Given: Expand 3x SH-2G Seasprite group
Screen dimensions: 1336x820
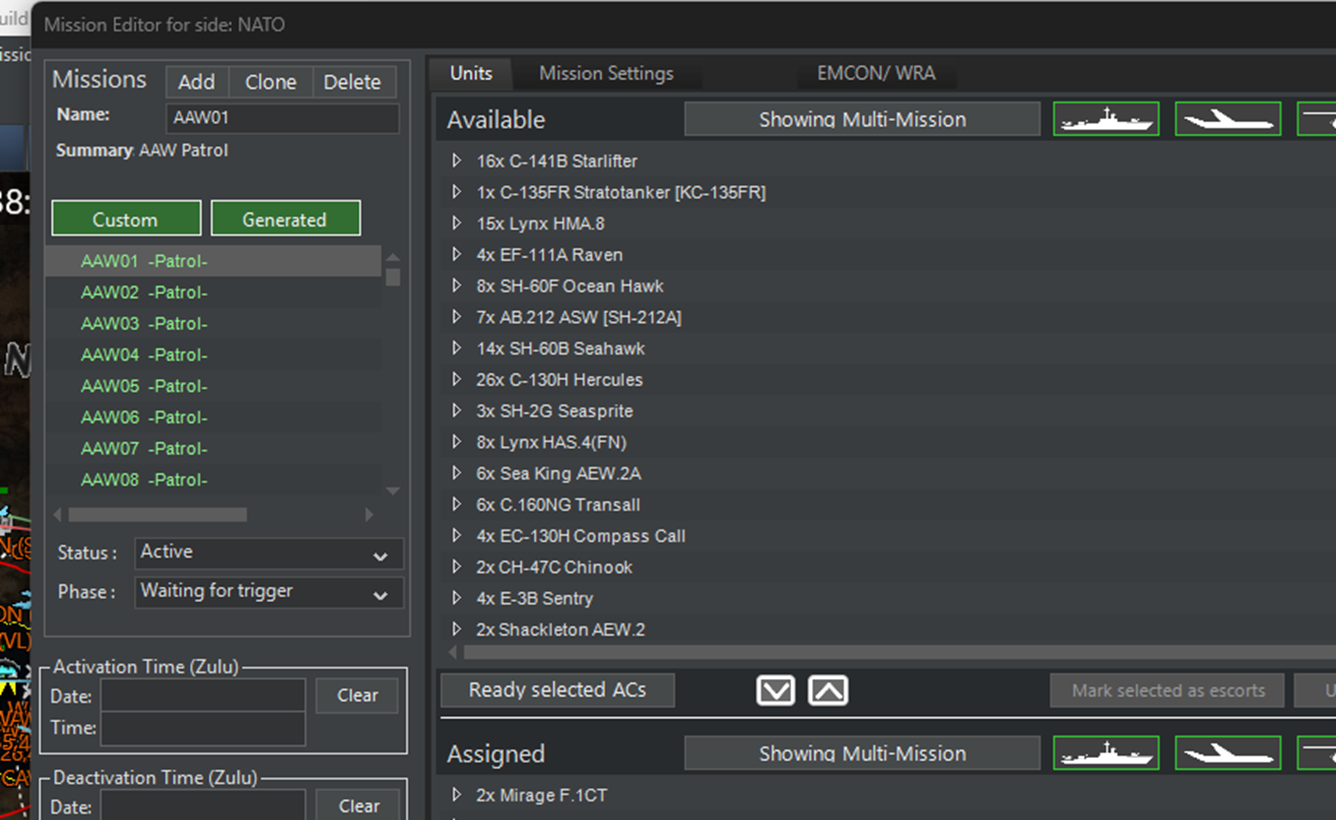Looking at the screenshot, I should 456,411.
